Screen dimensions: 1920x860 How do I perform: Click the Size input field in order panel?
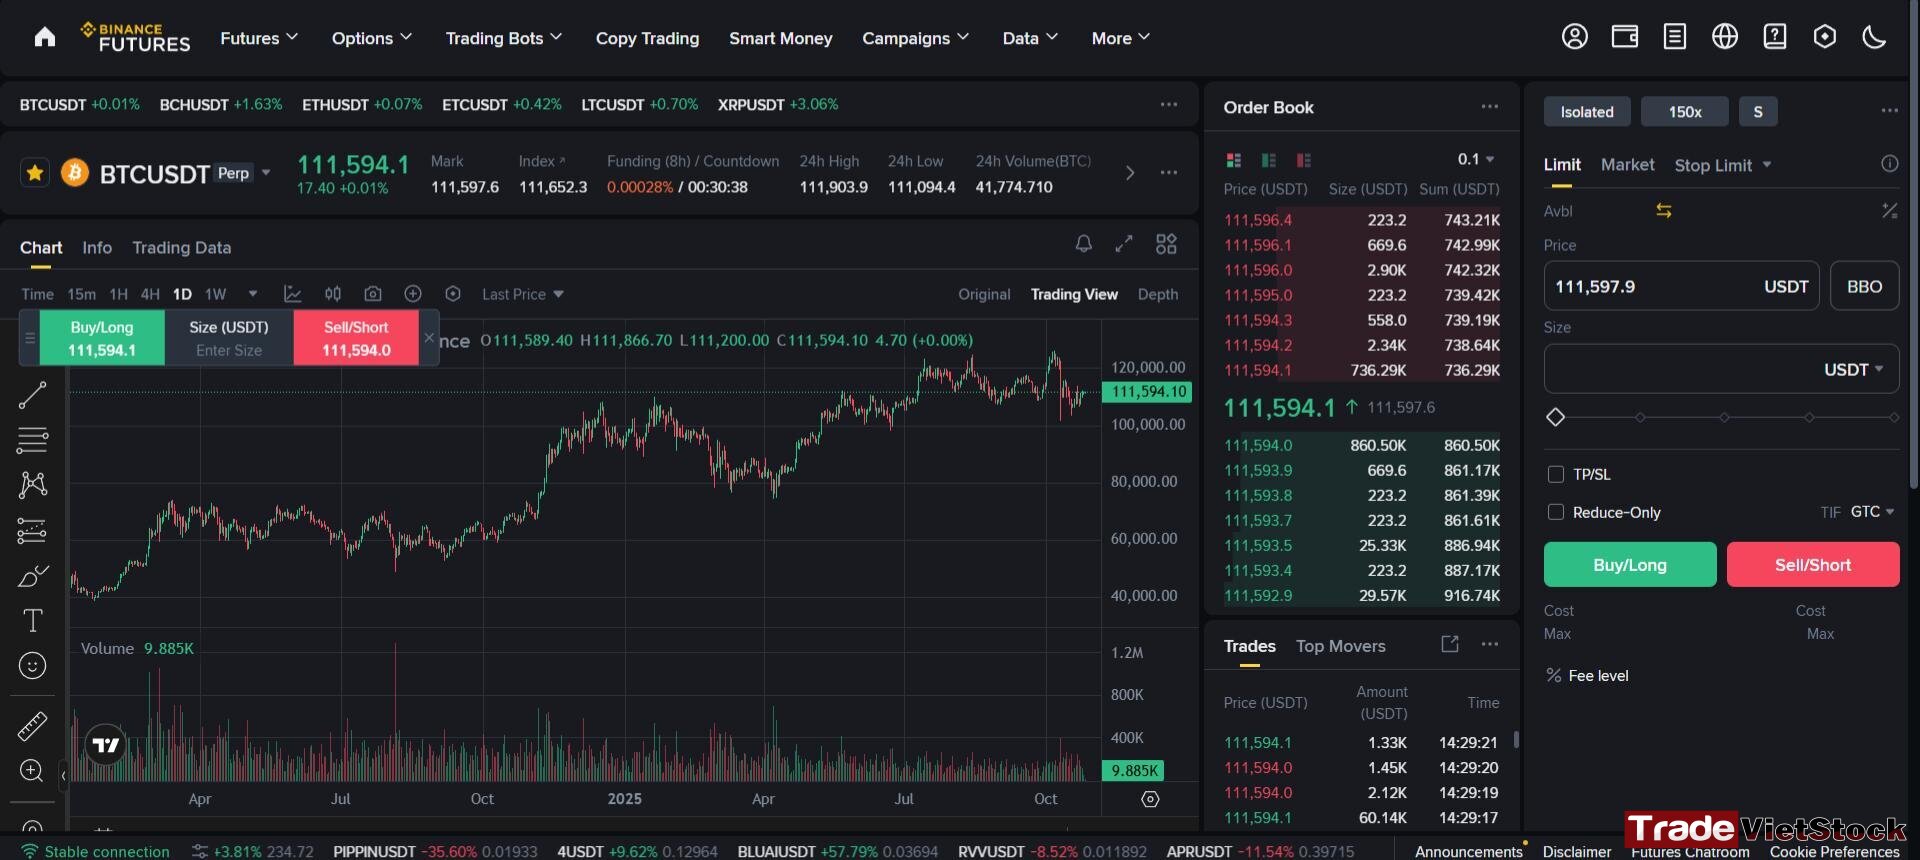1721,370
